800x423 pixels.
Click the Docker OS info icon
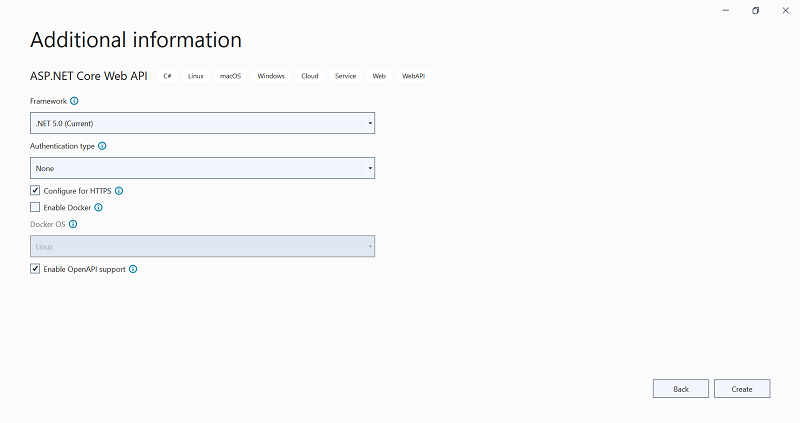point(73,224)
